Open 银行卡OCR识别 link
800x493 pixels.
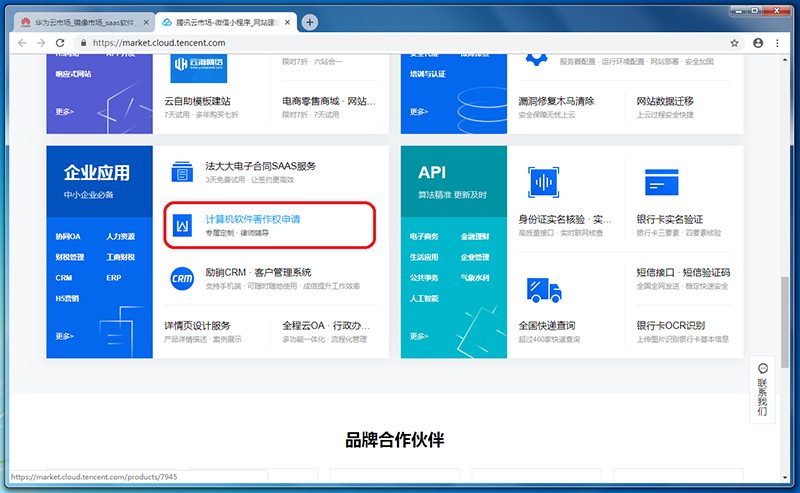(670, 326)
